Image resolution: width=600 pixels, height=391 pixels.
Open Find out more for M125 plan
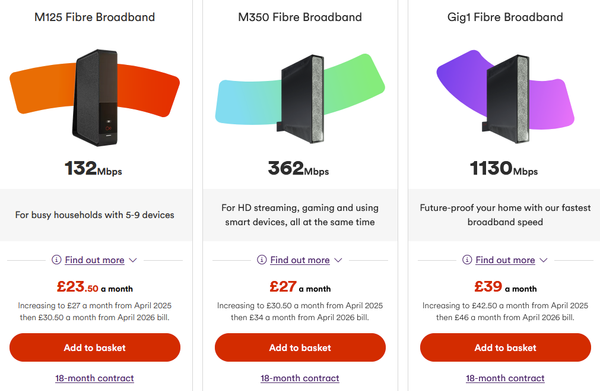[95, 260]
